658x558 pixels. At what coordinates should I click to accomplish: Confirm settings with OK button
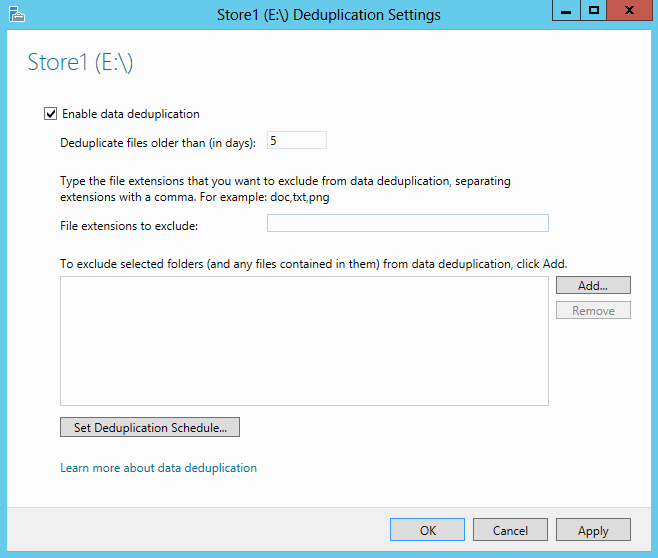pos(427,530)
